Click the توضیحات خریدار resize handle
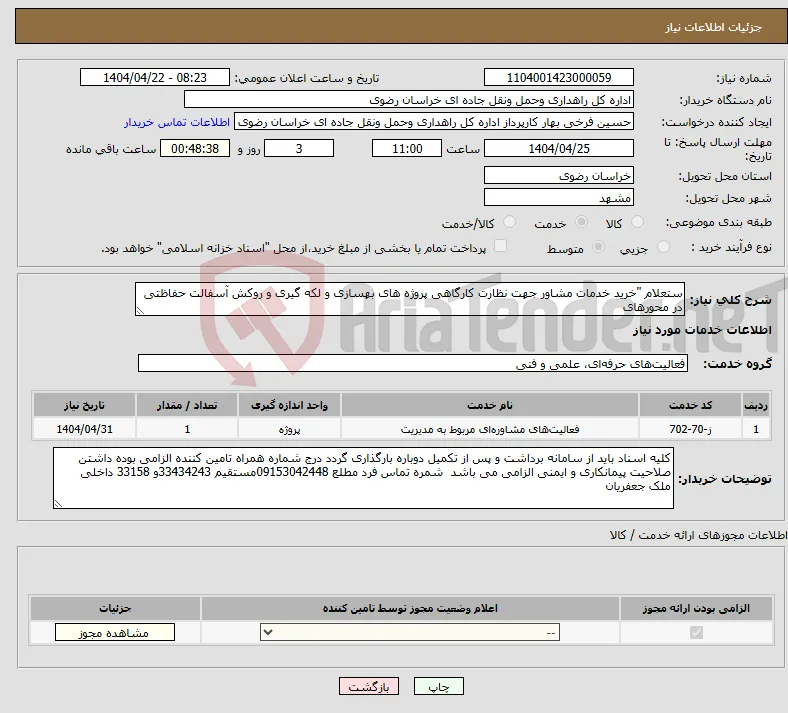The image size is (788, 713). pos(58,504)
